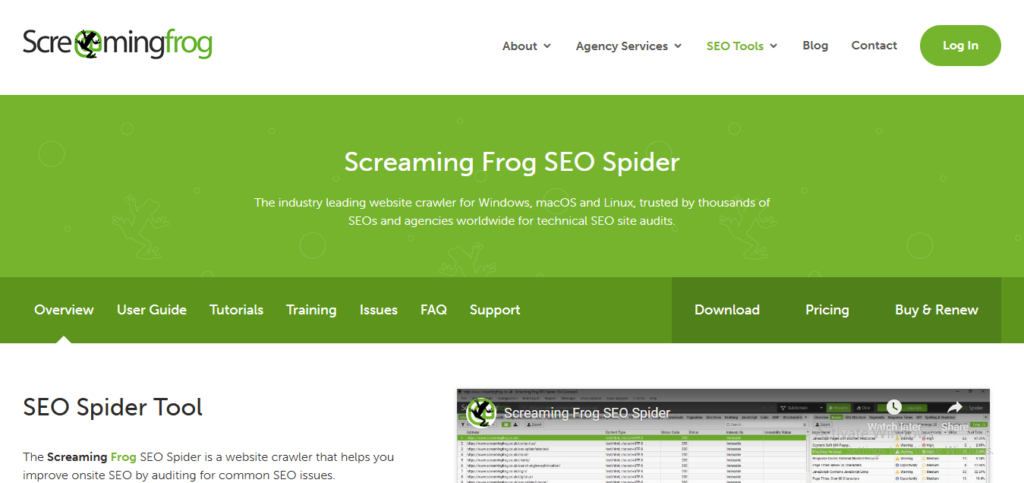Open the Pricing page
The width and height of the screenshot is (1024, 483).
(x=827, y=310)
